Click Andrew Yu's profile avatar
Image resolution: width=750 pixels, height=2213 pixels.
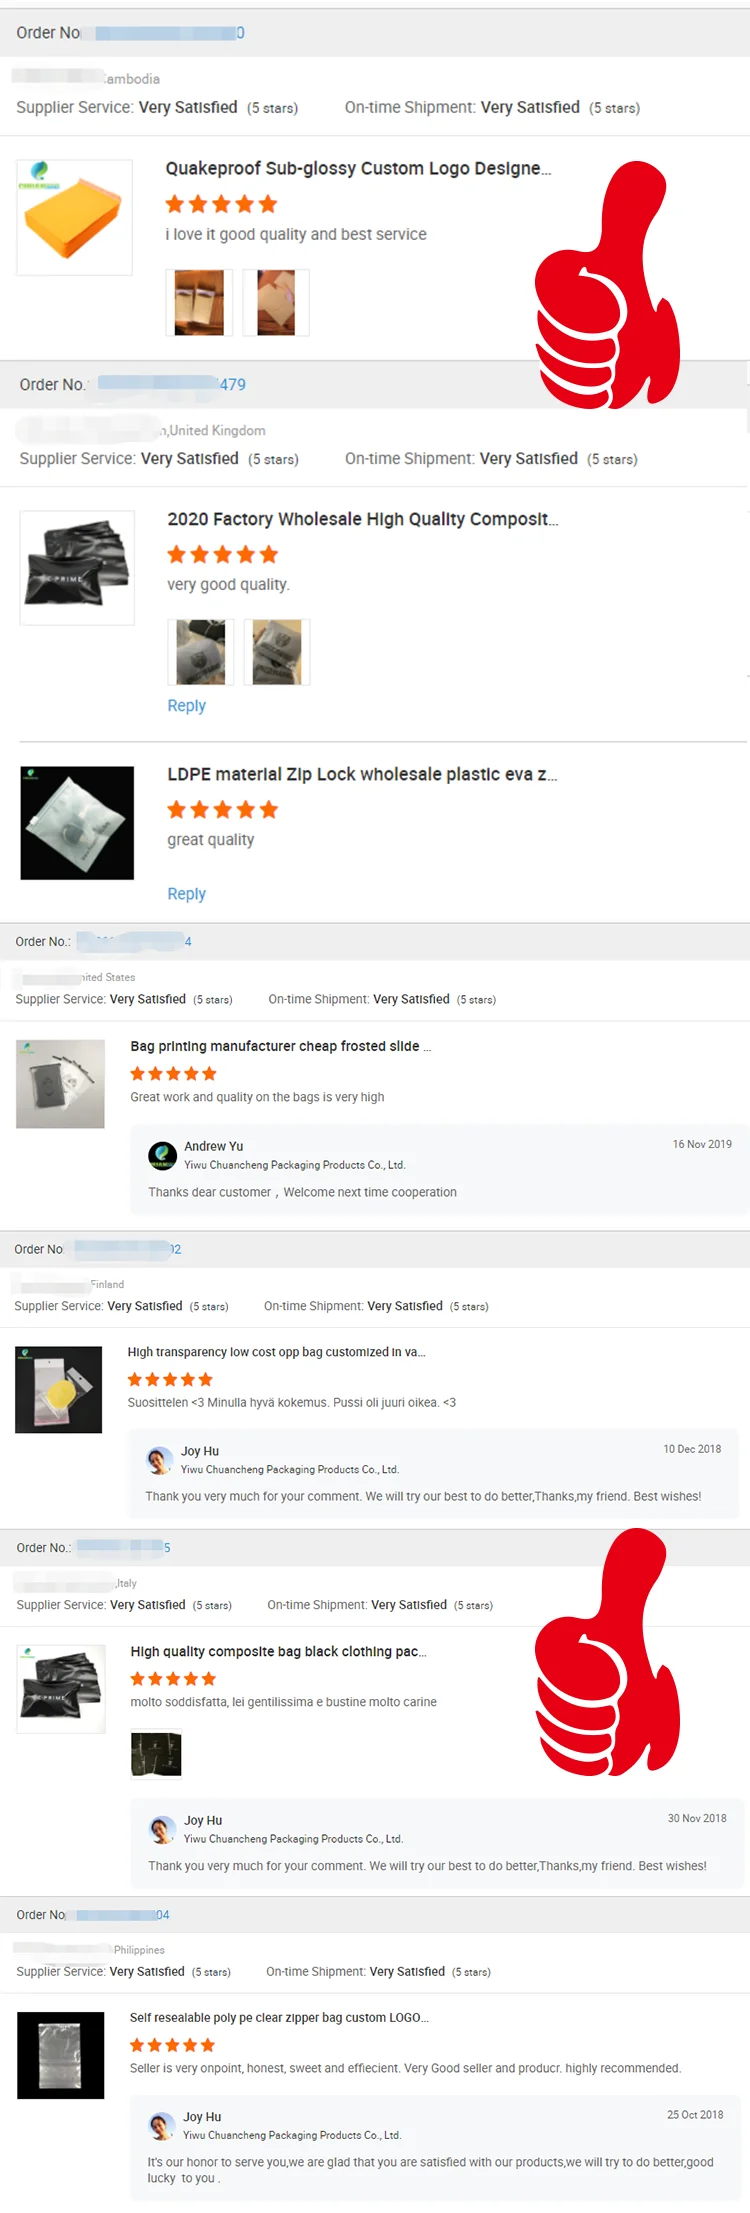coord(162,1155)
